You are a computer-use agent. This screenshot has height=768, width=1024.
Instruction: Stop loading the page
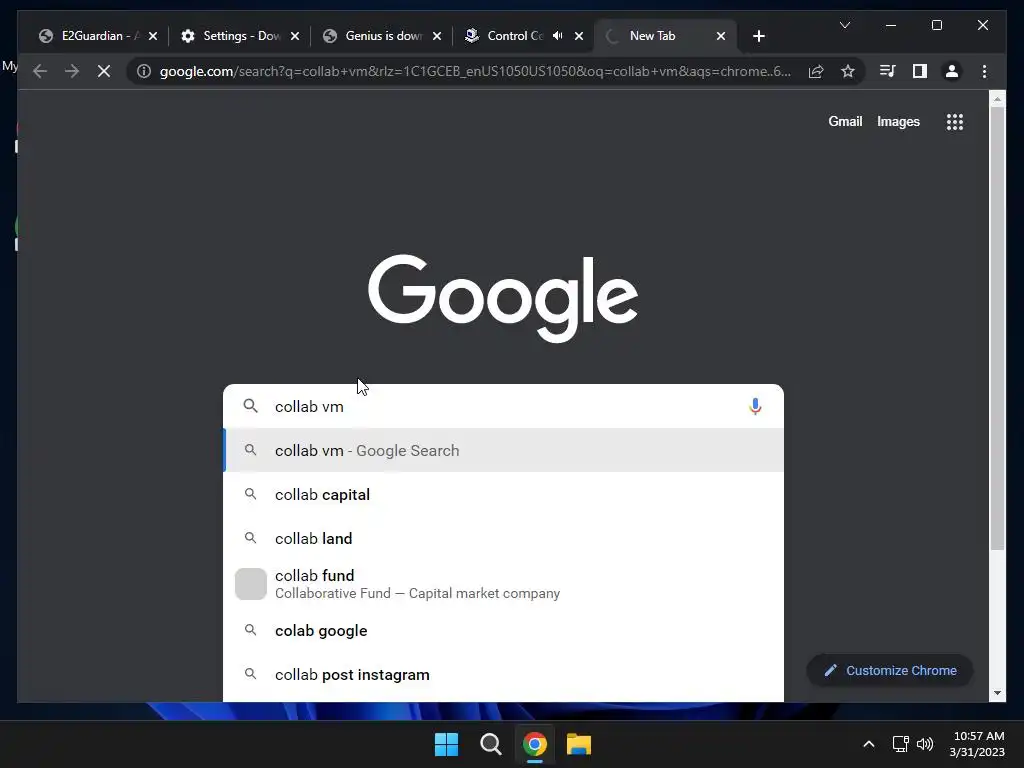[104, 71]
